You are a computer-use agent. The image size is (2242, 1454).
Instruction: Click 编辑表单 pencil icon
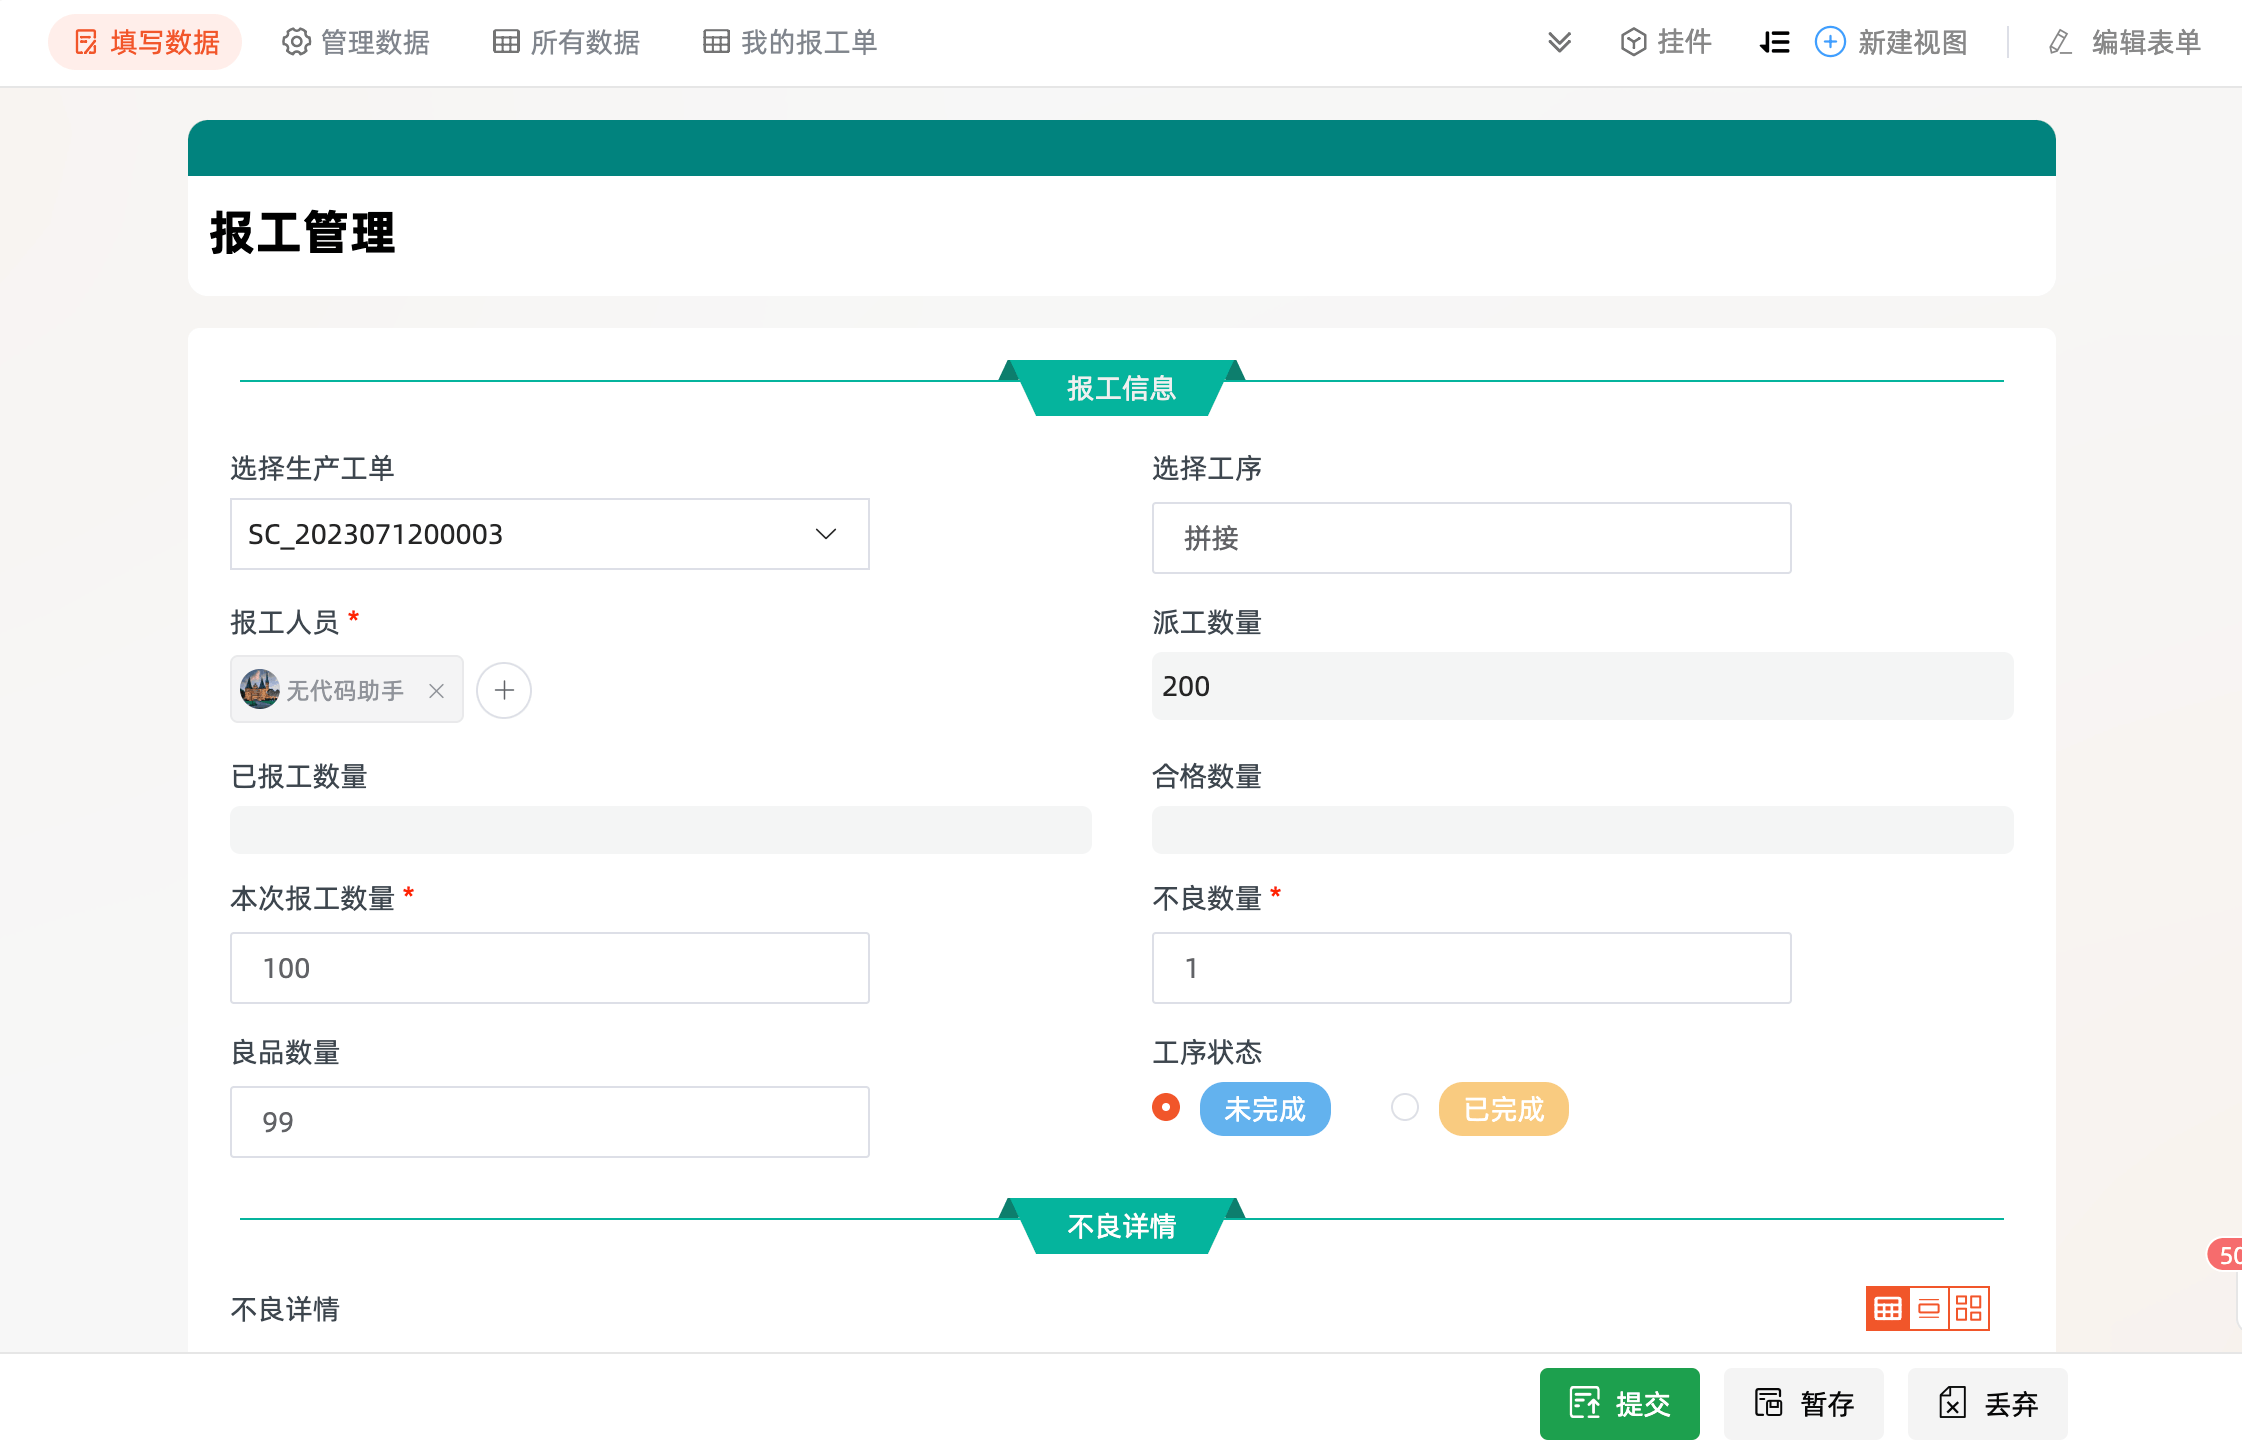pyautogui.click(x=2060, y=42)
